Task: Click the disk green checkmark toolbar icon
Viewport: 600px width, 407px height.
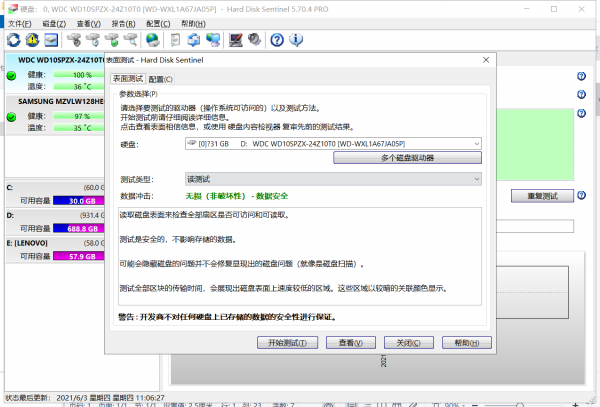Action: pos(112,40)
